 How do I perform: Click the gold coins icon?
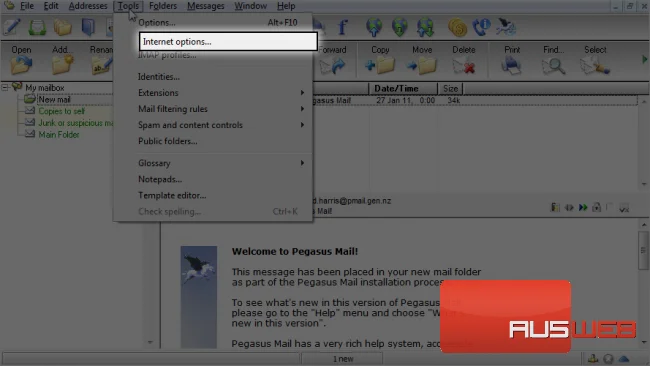click(x=457, y=28)
